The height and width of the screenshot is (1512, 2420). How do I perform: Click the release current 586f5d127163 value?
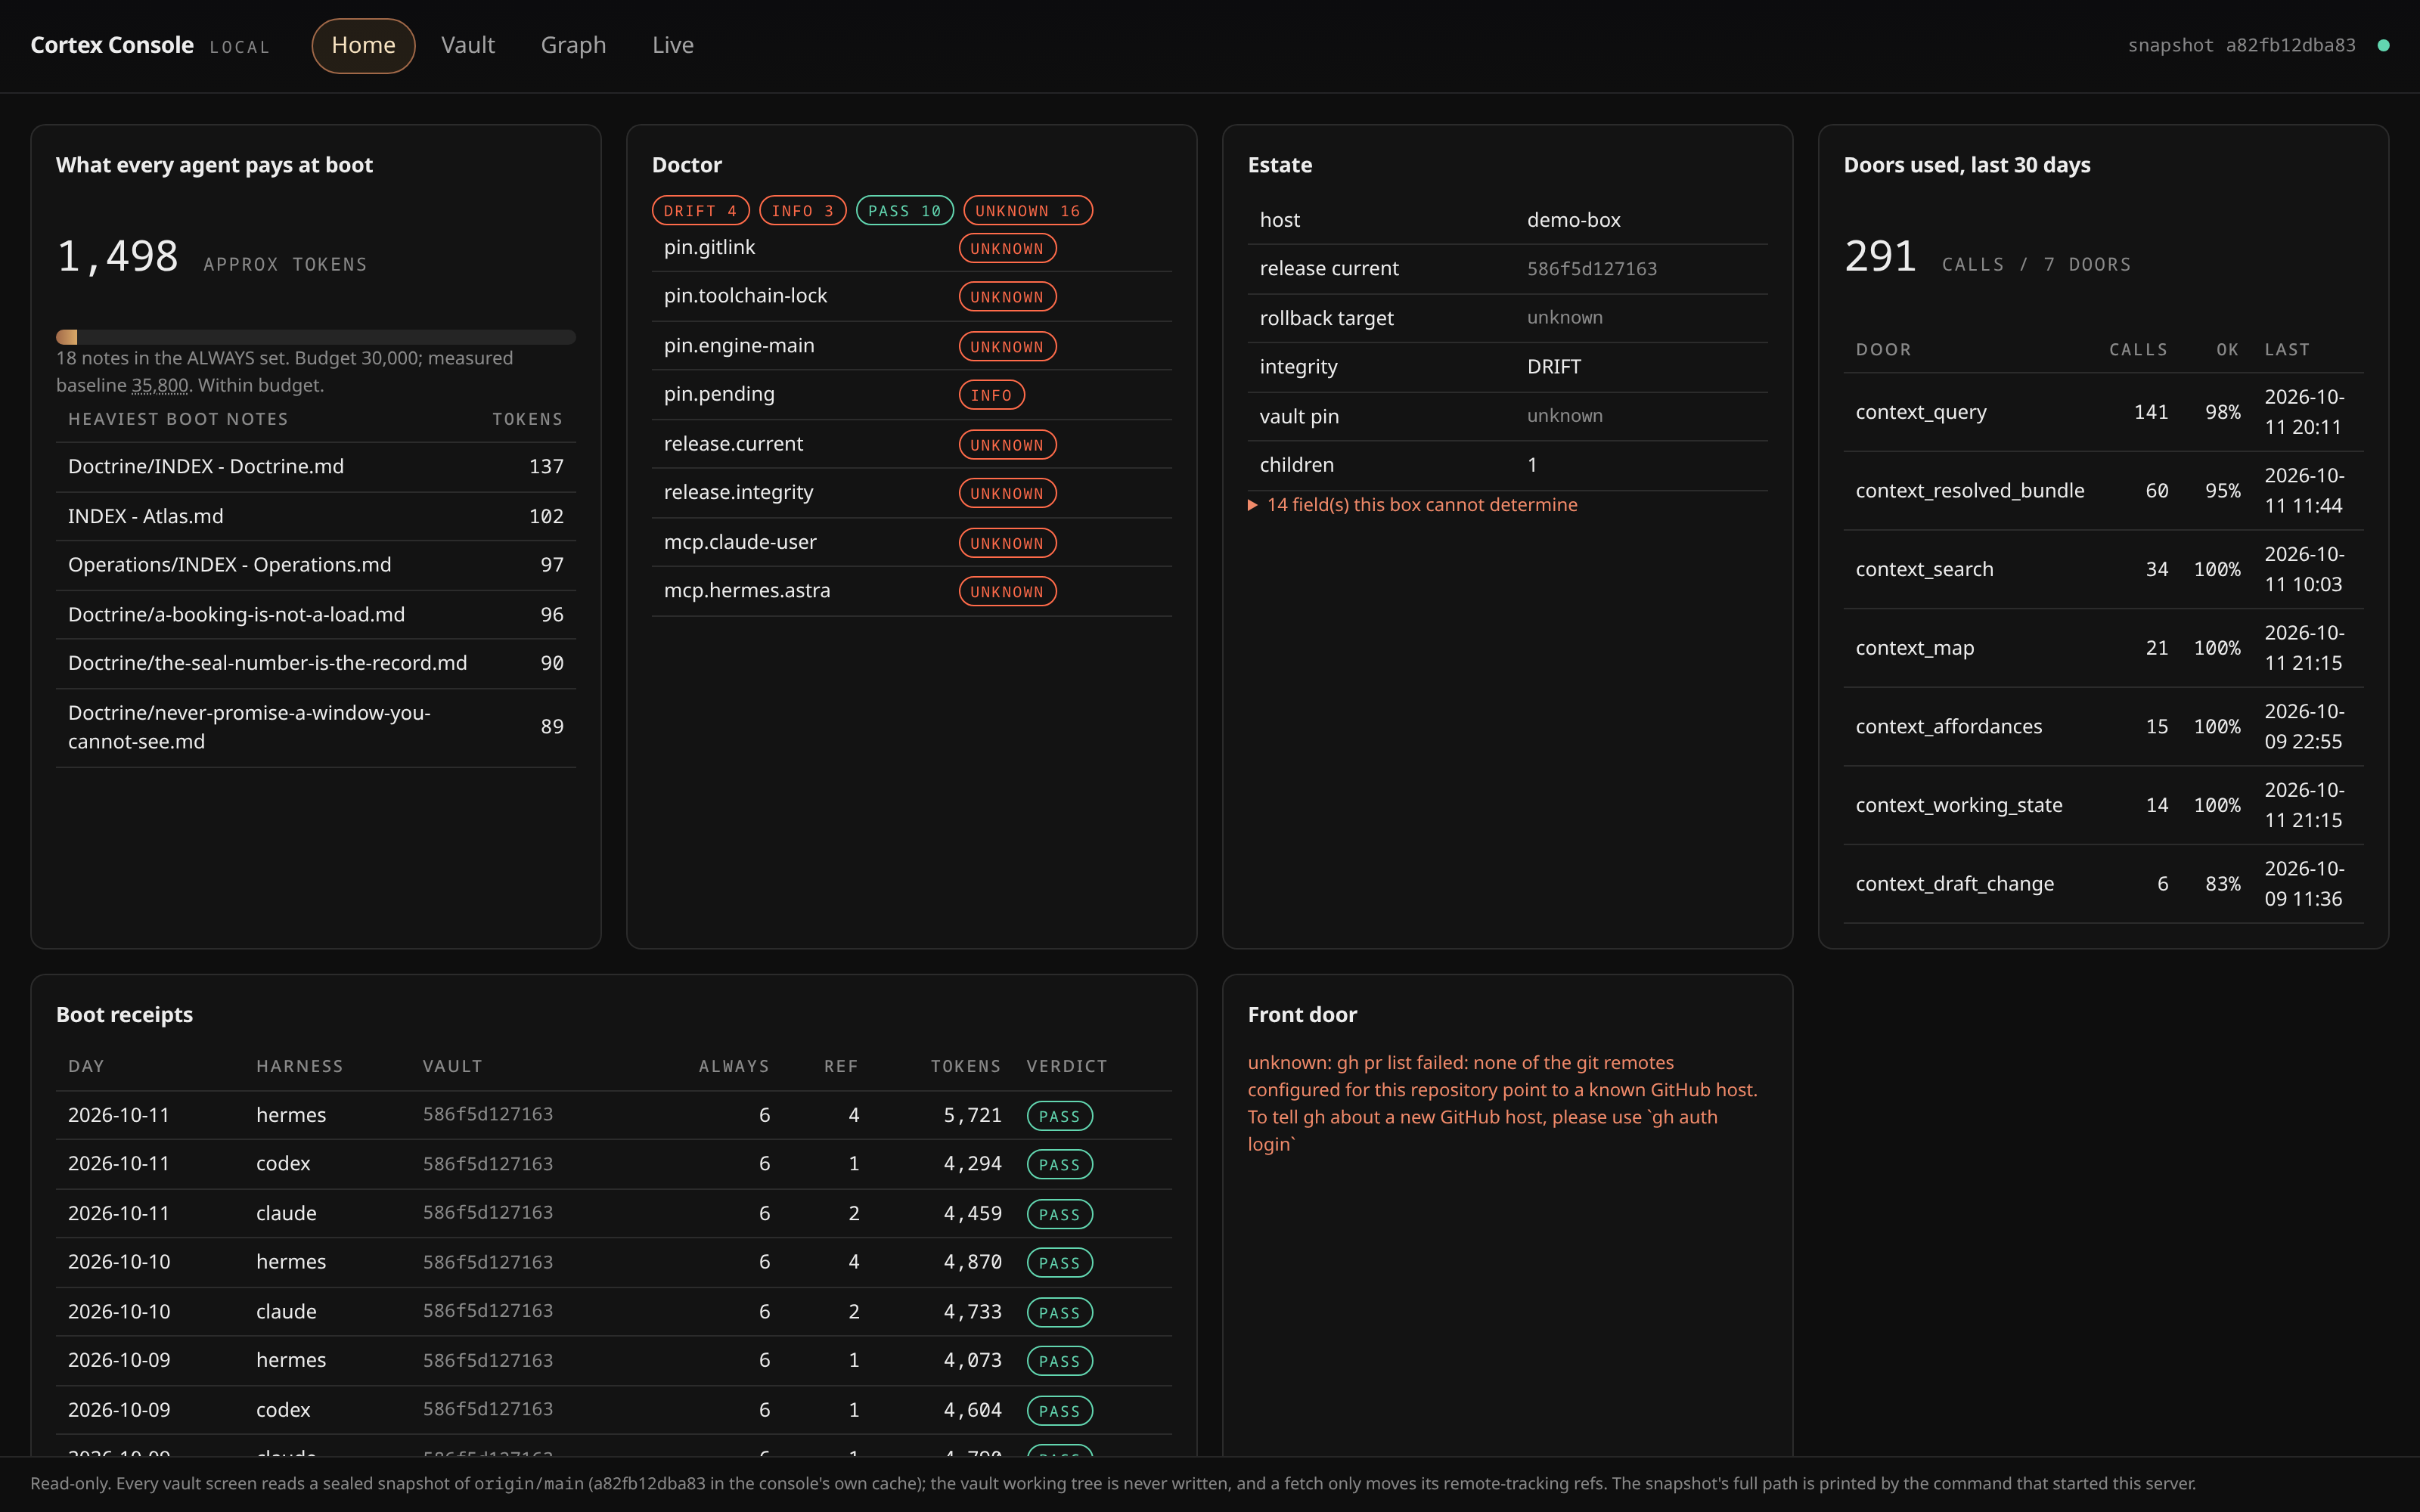pos(1591,269)
